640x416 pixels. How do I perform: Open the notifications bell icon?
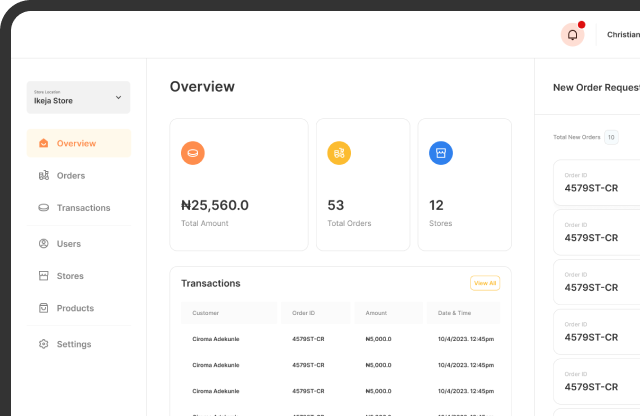[572, 34]
